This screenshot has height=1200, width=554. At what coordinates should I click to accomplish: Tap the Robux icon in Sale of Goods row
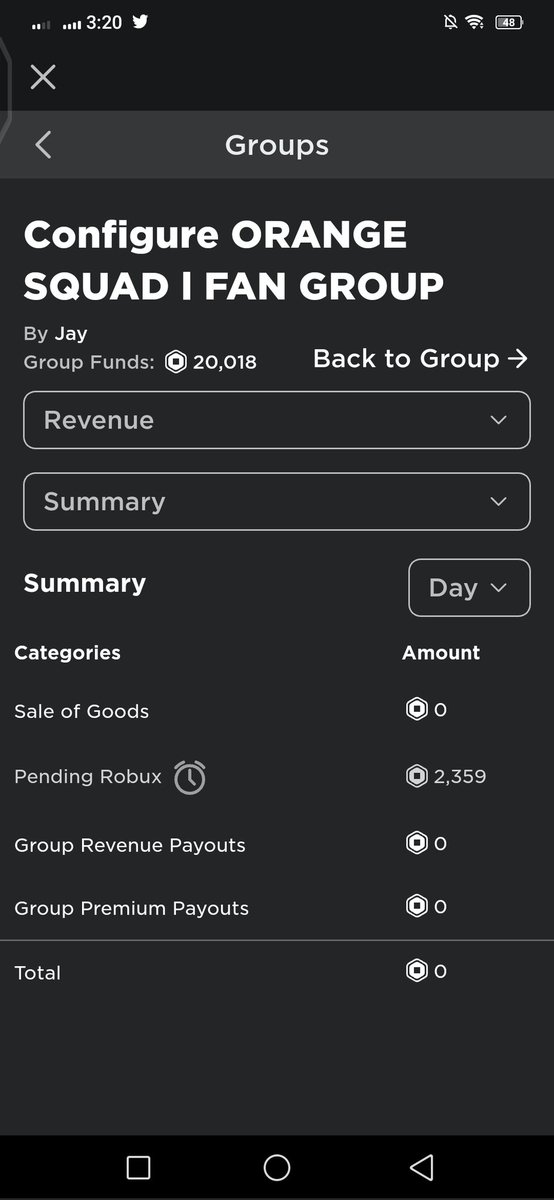(x=416, y=710)
